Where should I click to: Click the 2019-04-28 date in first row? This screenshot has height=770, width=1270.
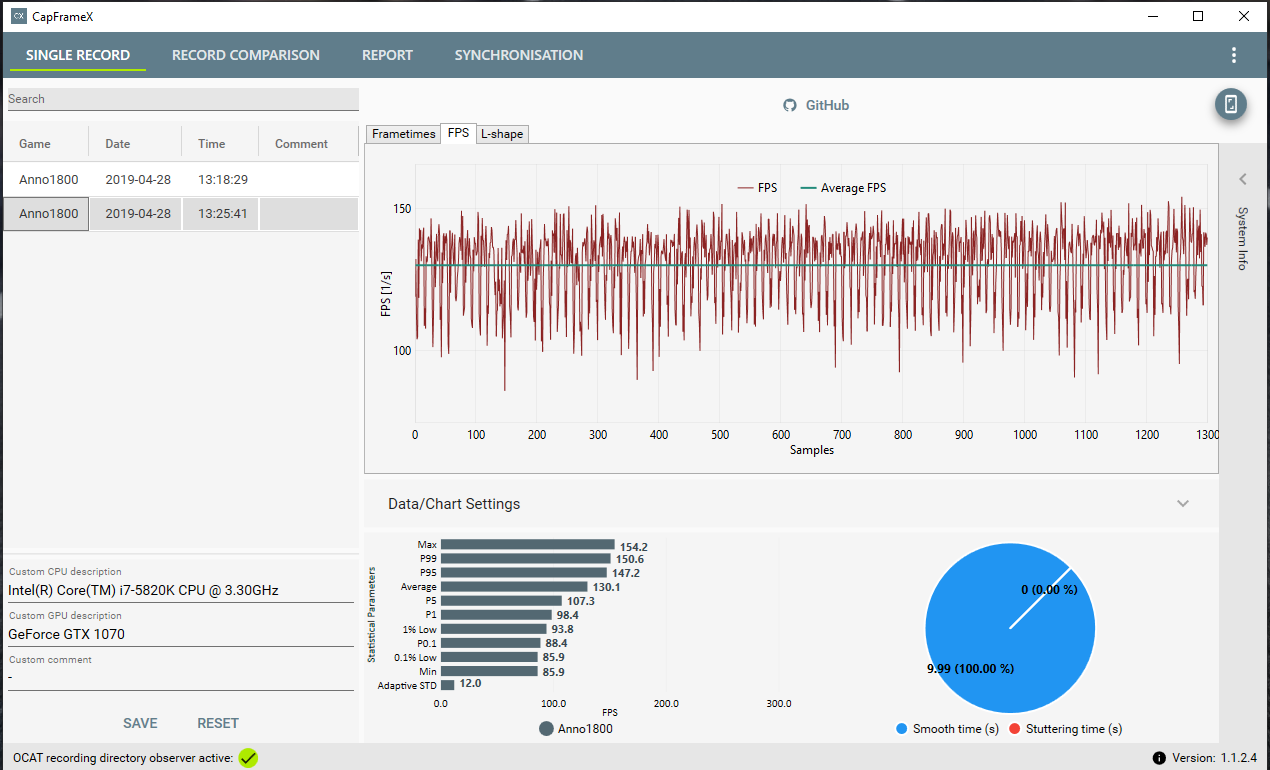tap(138, 180)
